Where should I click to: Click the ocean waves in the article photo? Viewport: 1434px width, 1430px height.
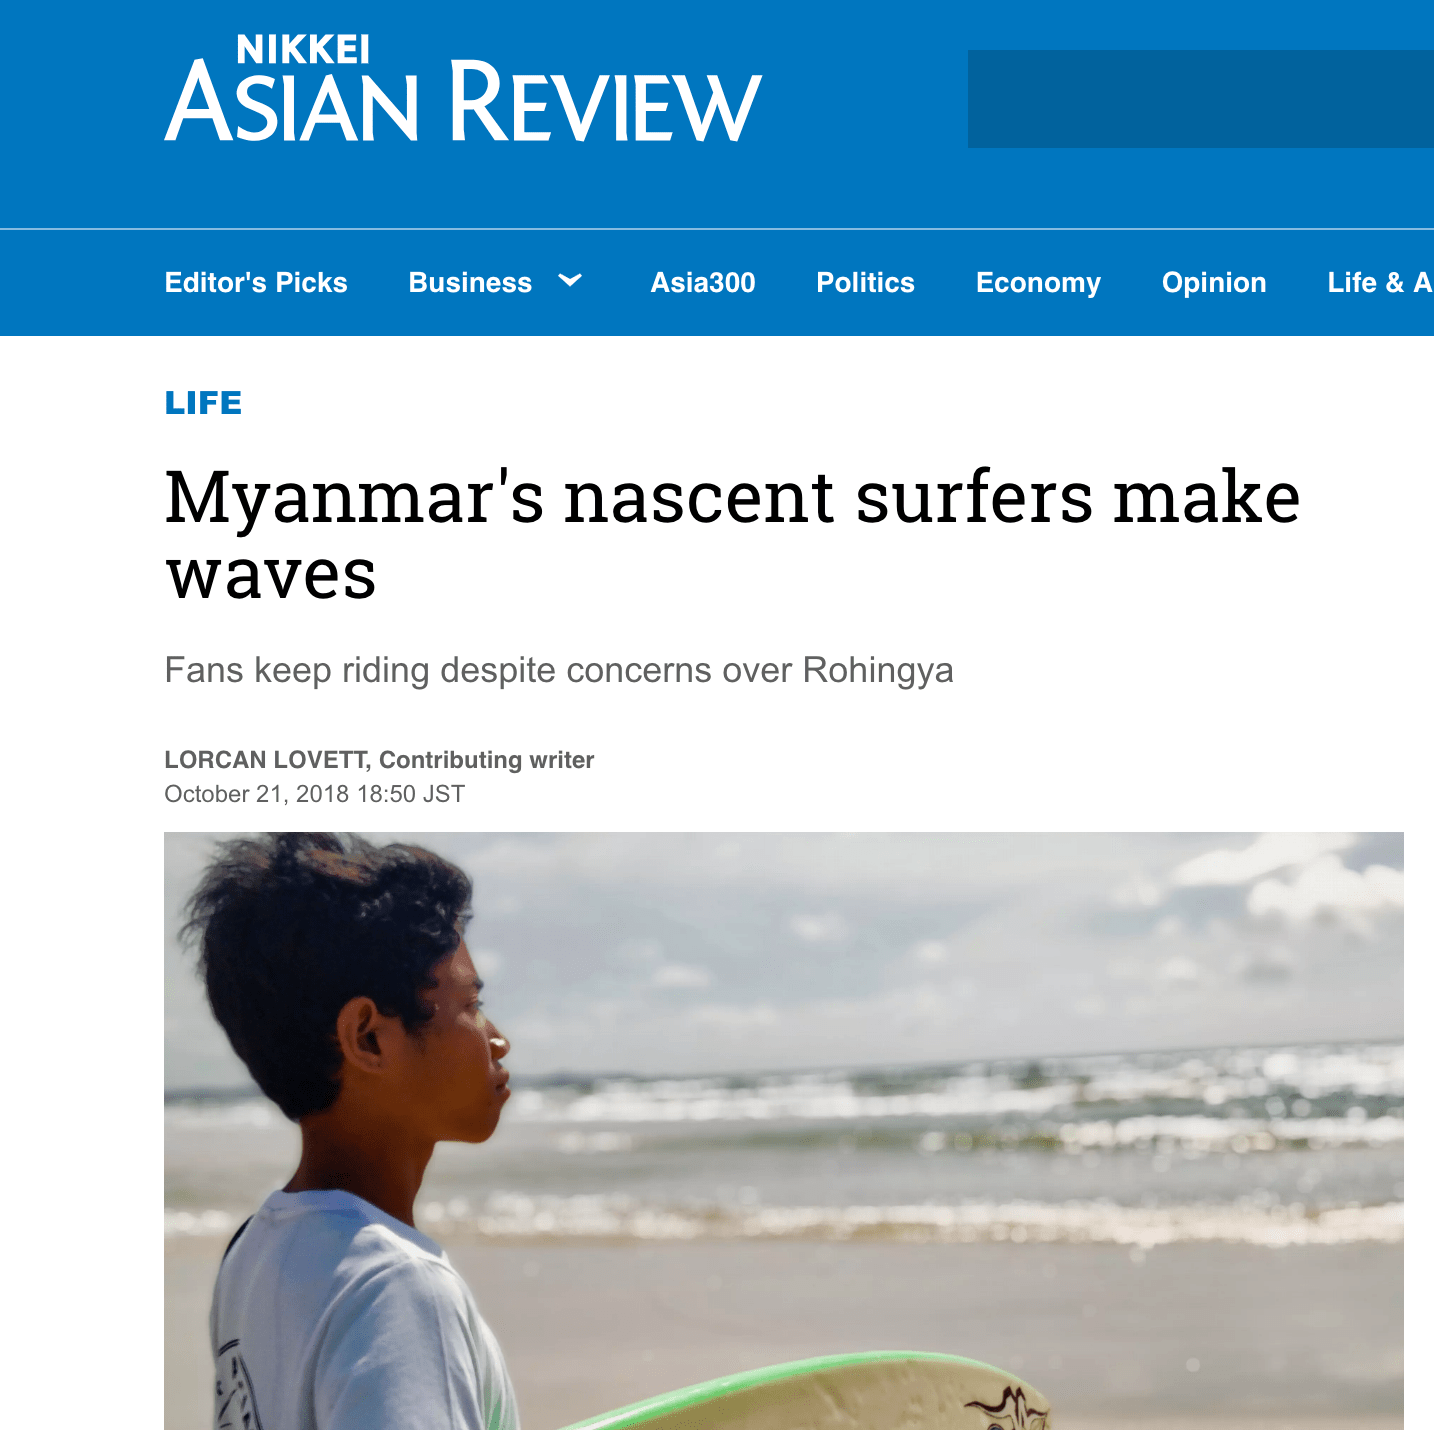(x=950, y=1110)
